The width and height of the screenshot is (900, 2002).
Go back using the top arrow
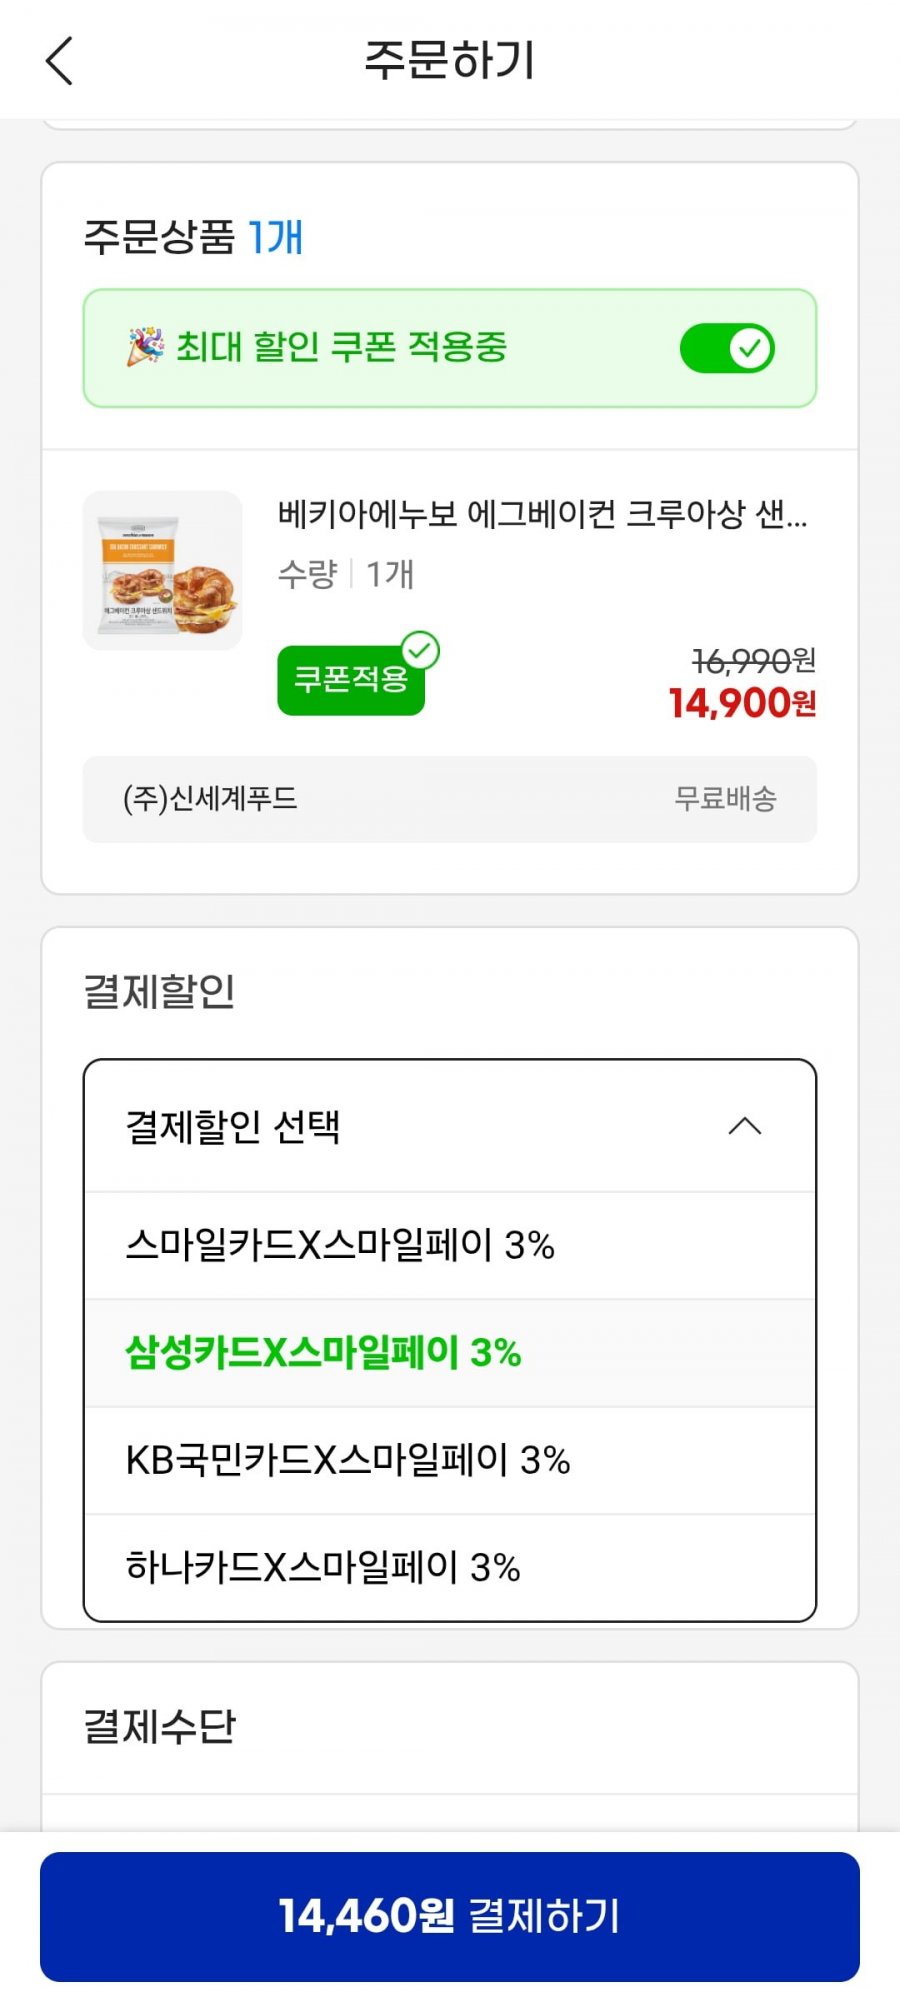pos(60,61)
